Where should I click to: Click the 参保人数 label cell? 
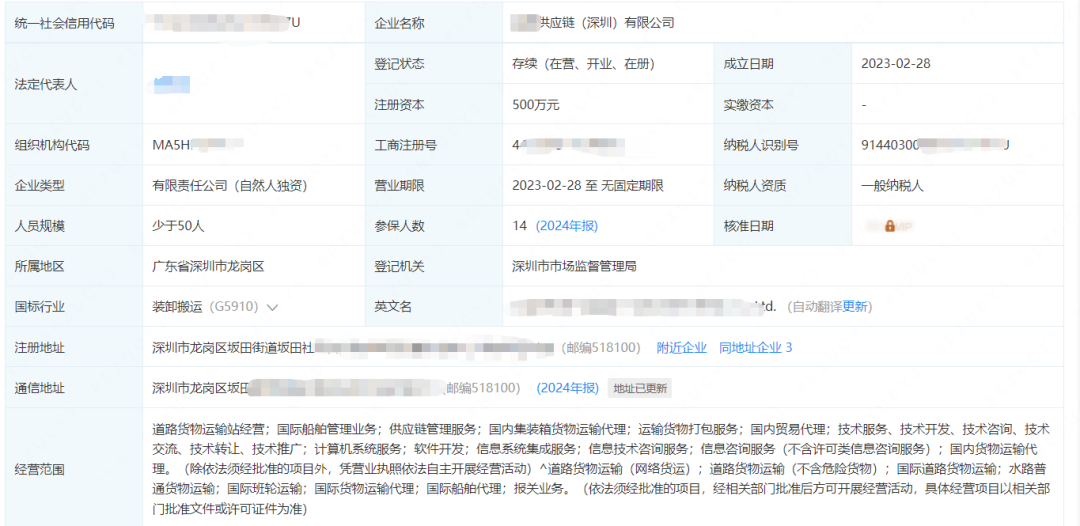coord(434,226)
